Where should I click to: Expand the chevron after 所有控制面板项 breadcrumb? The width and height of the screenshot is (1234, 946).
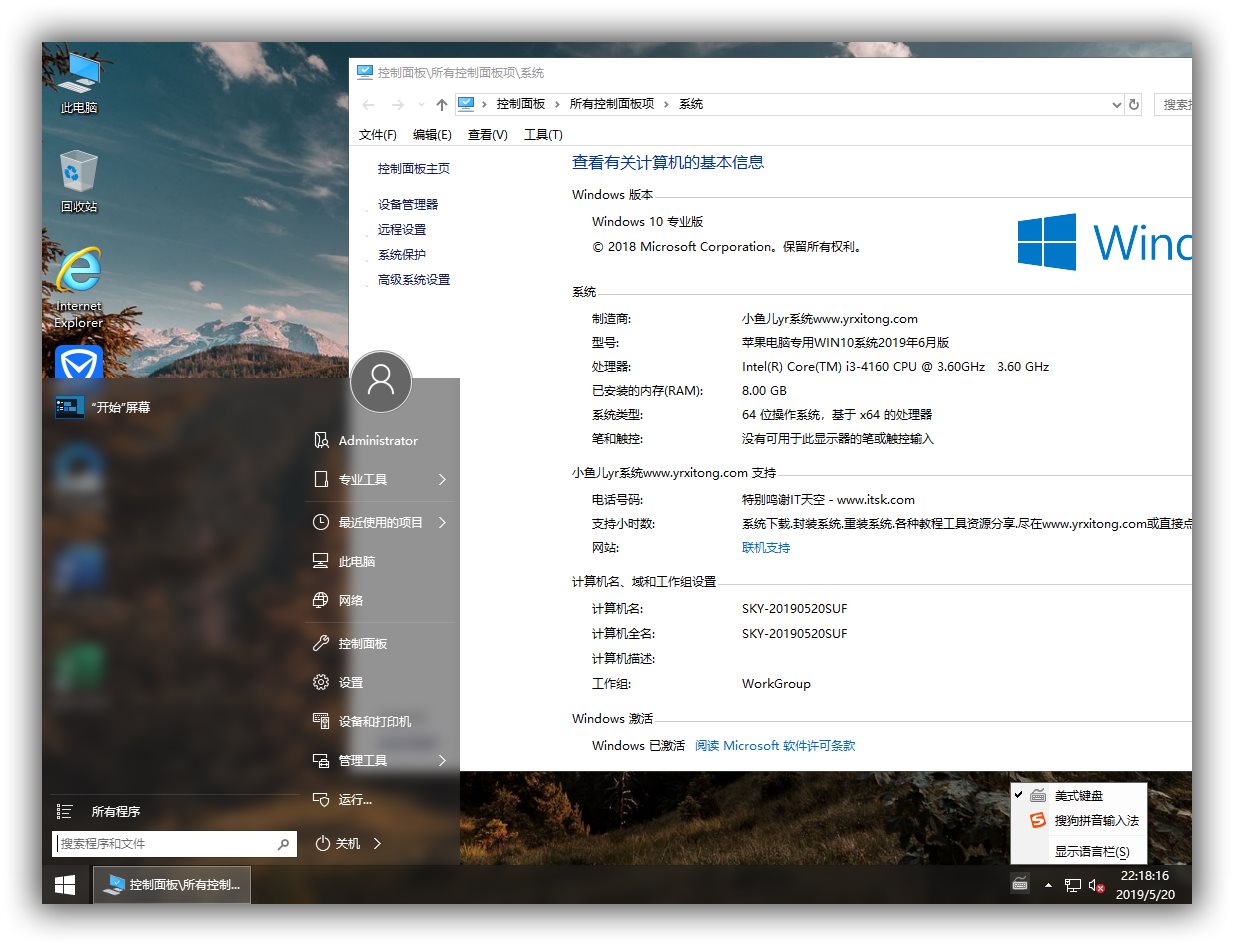[x=667, y=104]
